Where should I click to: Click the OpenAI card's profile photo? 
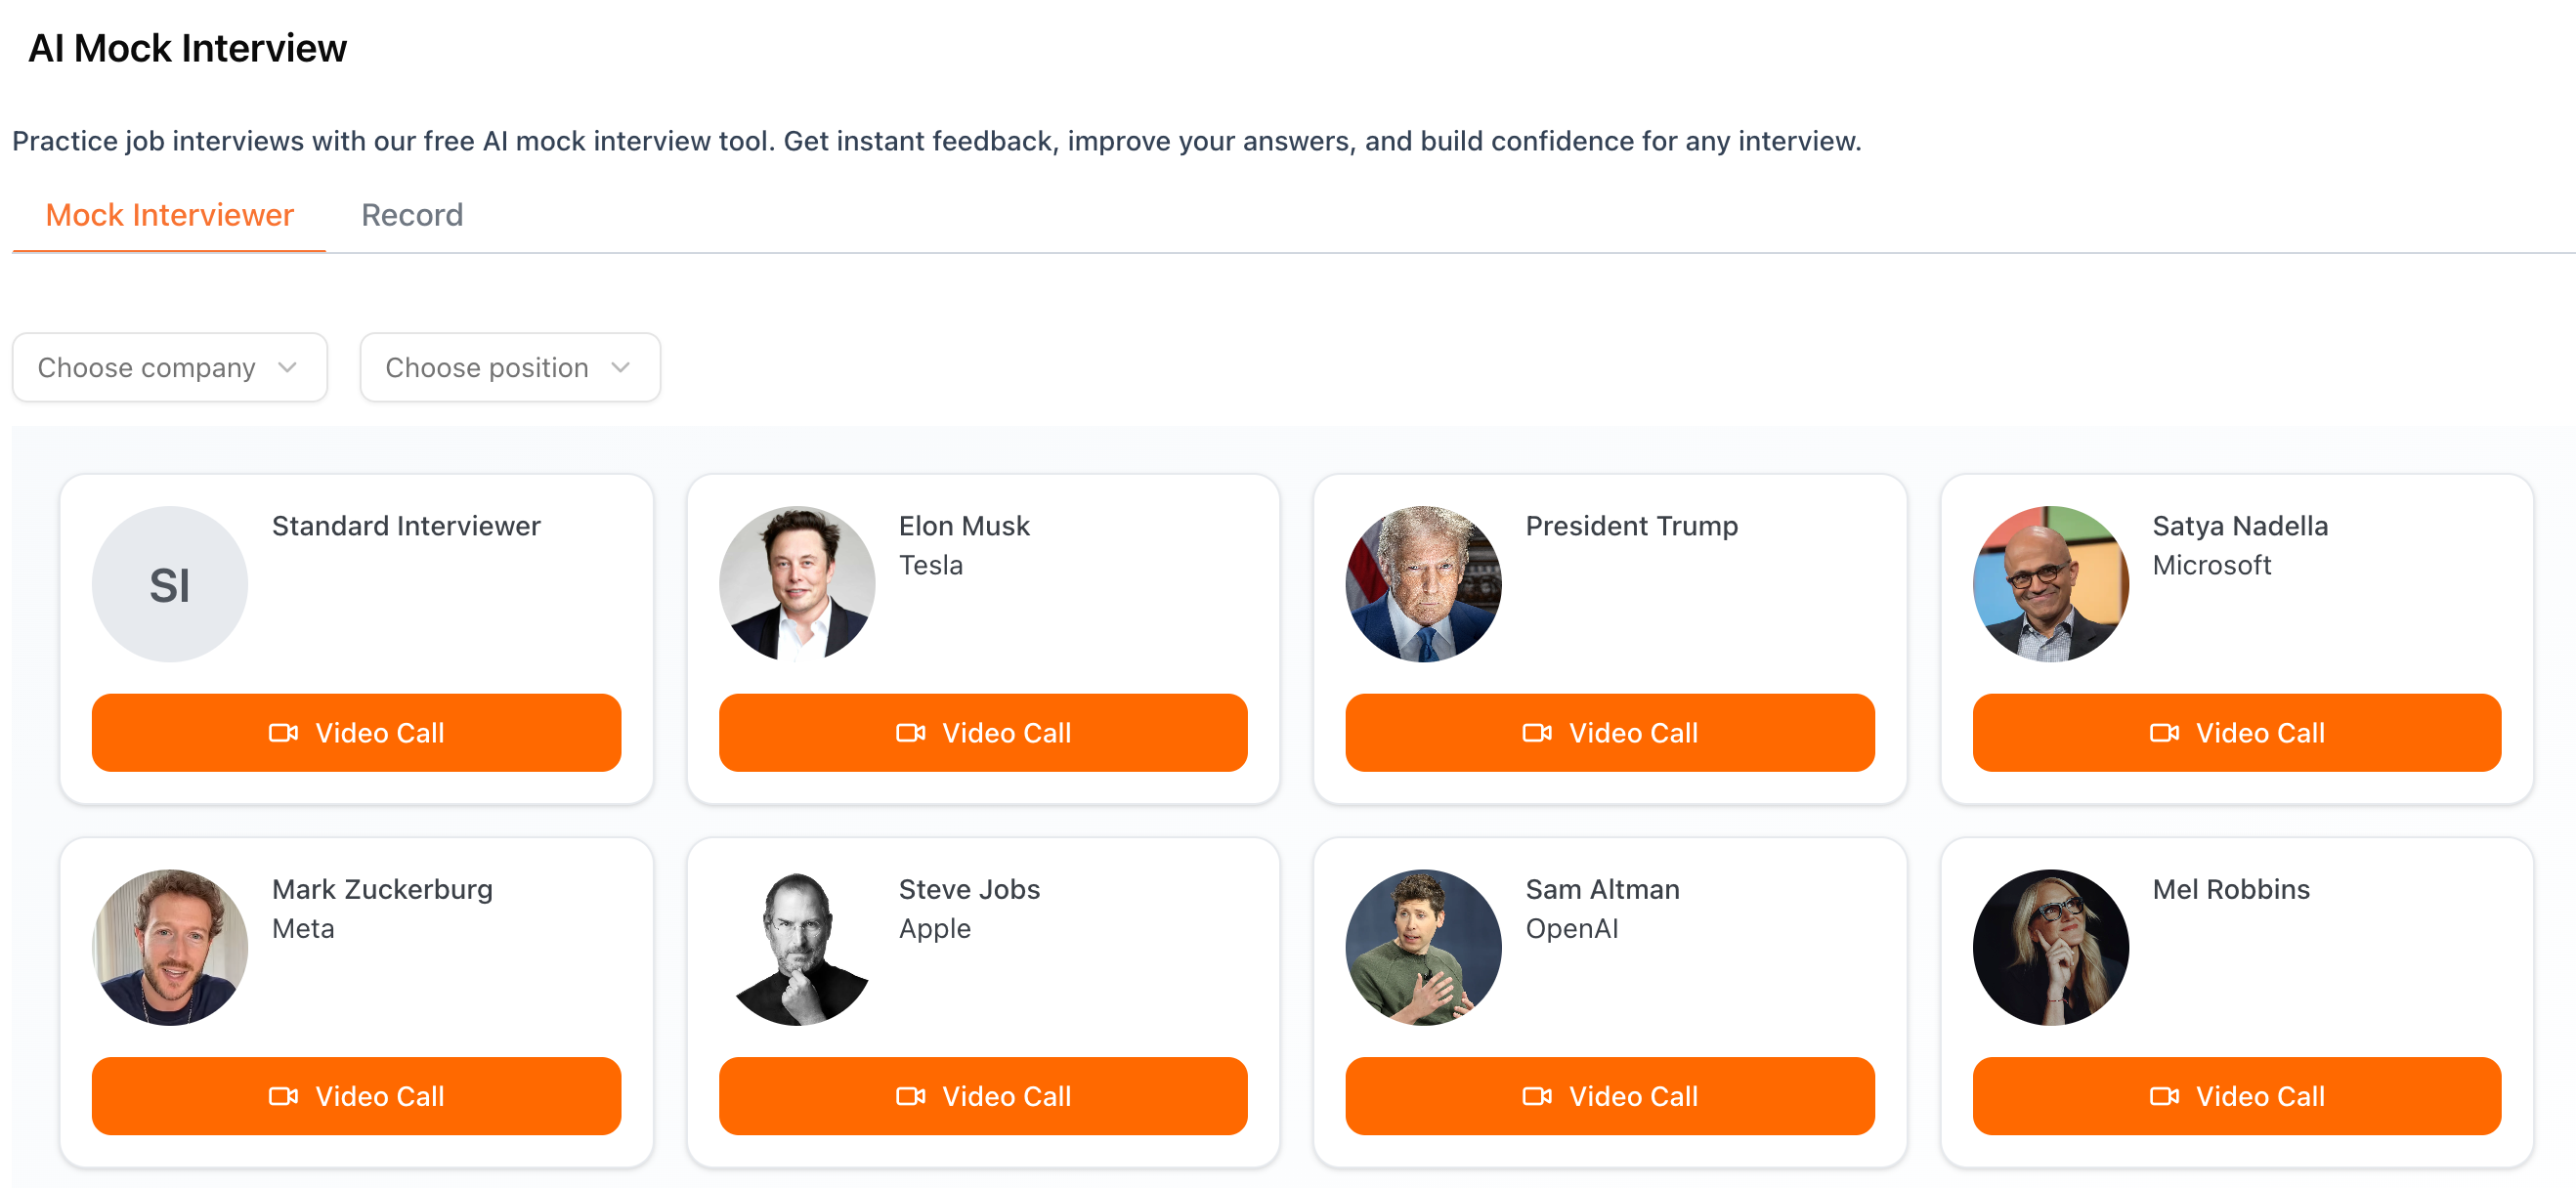(x=1423, y=947)
